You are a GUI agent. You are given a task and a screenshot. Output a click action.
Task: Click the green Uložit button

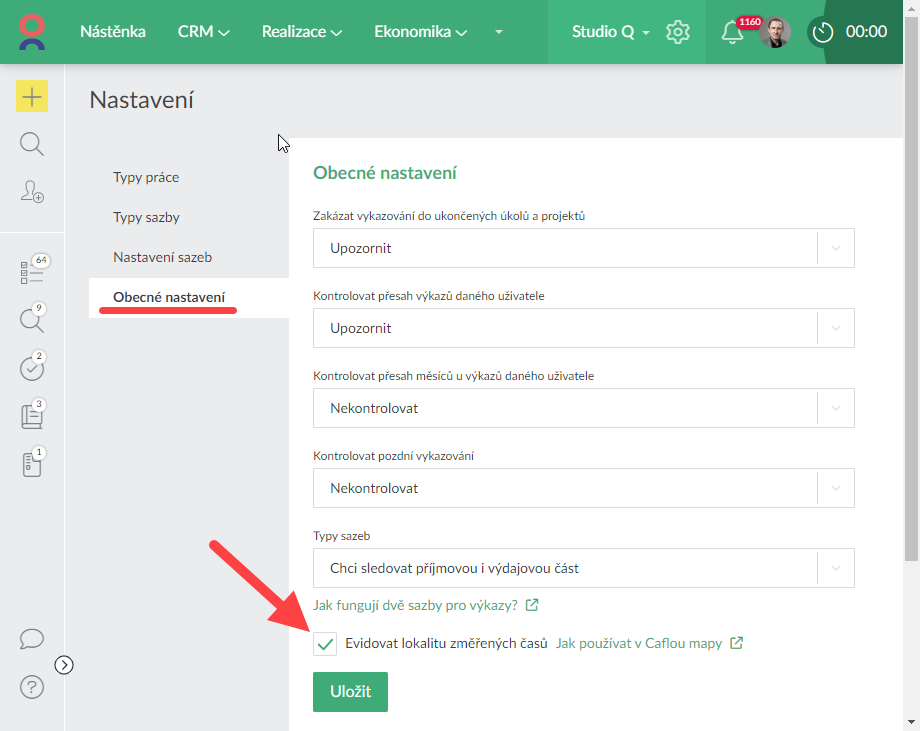350,692
